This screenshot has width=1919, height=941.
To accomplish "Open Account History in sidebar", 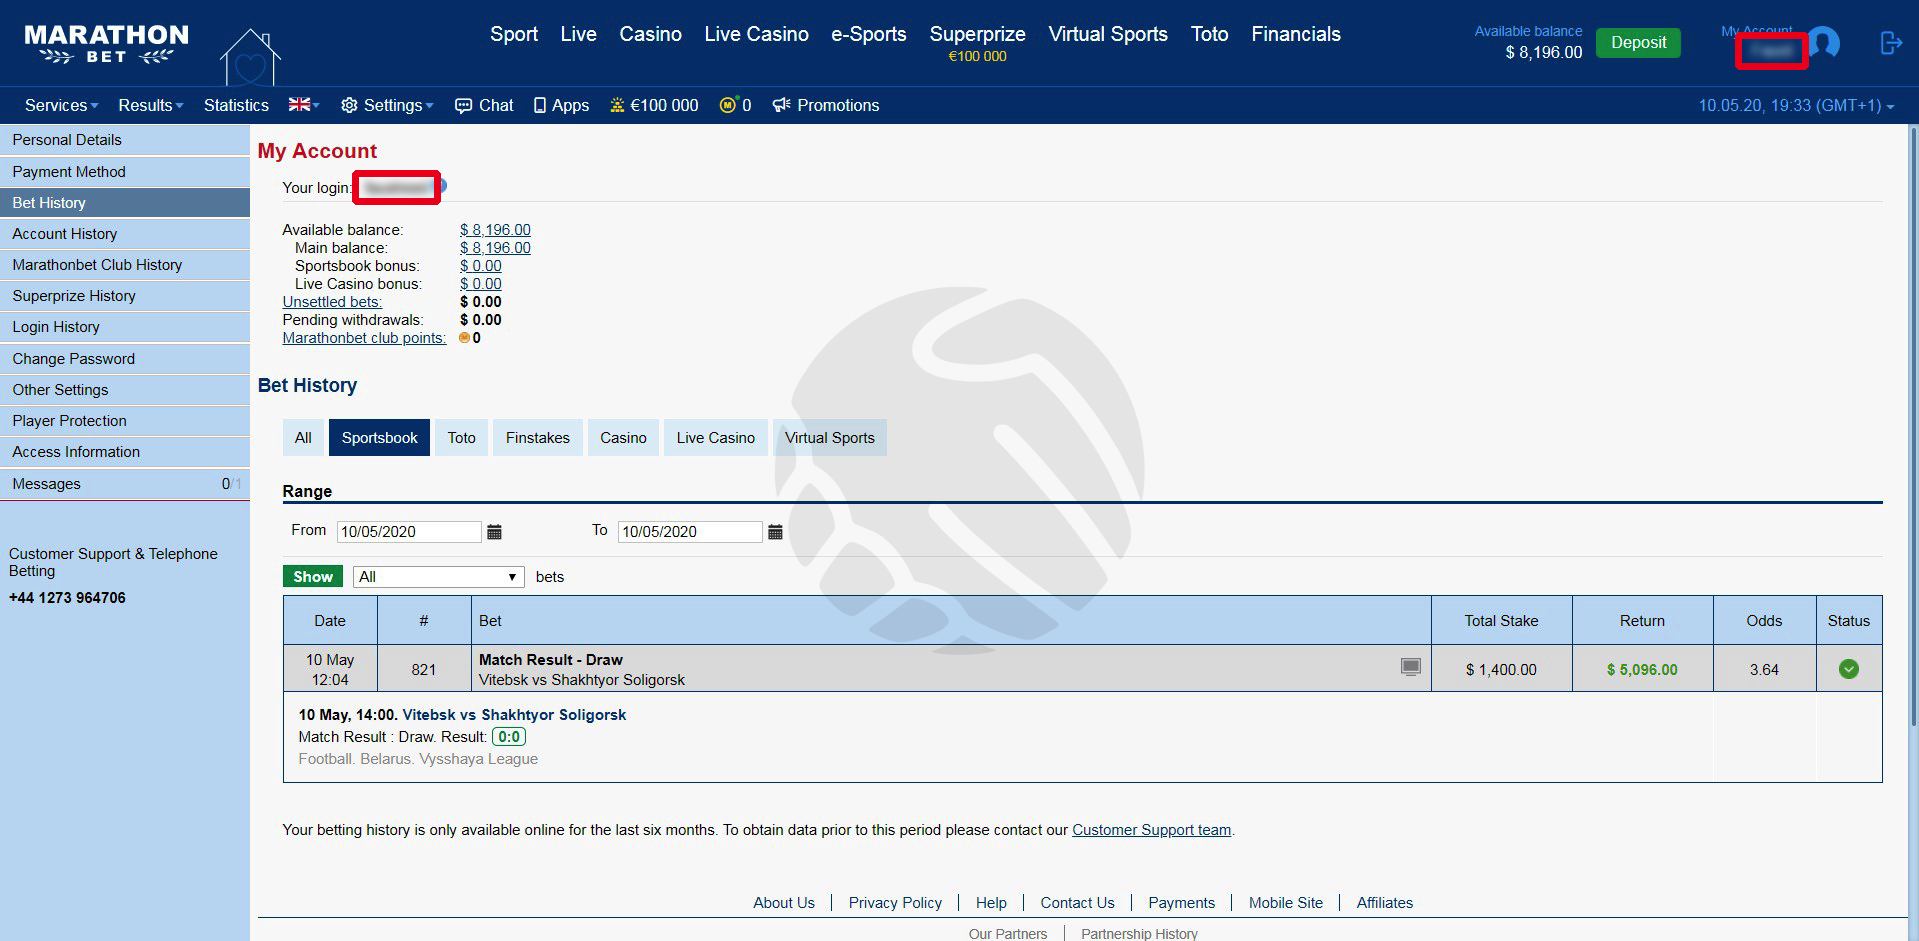I will pos(125,234).
